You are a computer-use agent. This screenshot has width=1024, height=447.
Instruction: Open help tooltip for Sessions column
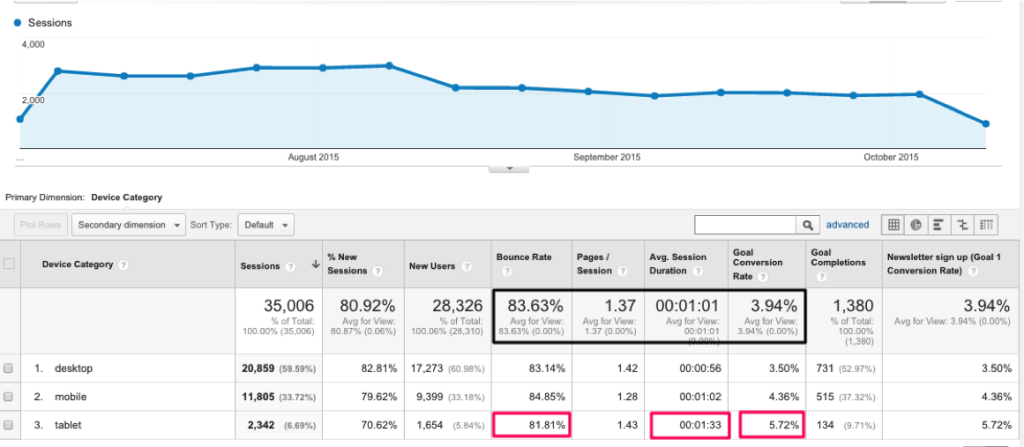tap(292, 266)
